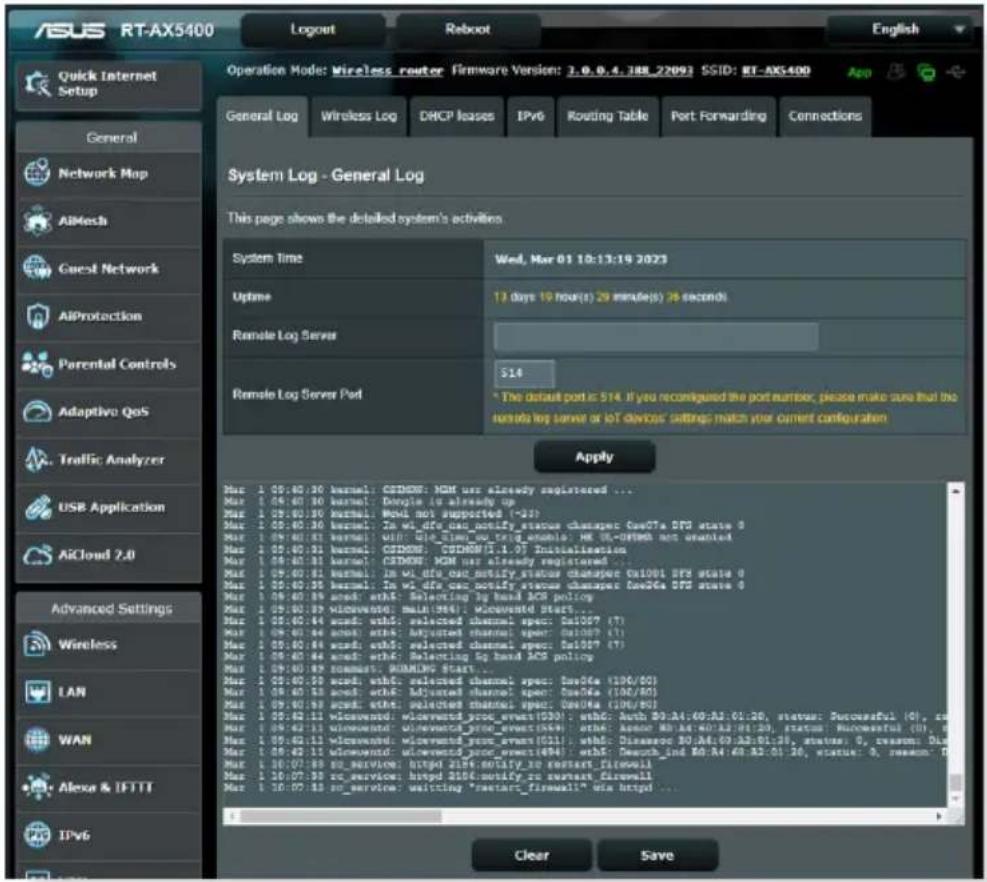Click the log's vertical scrollbar thumb
987x882 pixels.
point(956,783)
